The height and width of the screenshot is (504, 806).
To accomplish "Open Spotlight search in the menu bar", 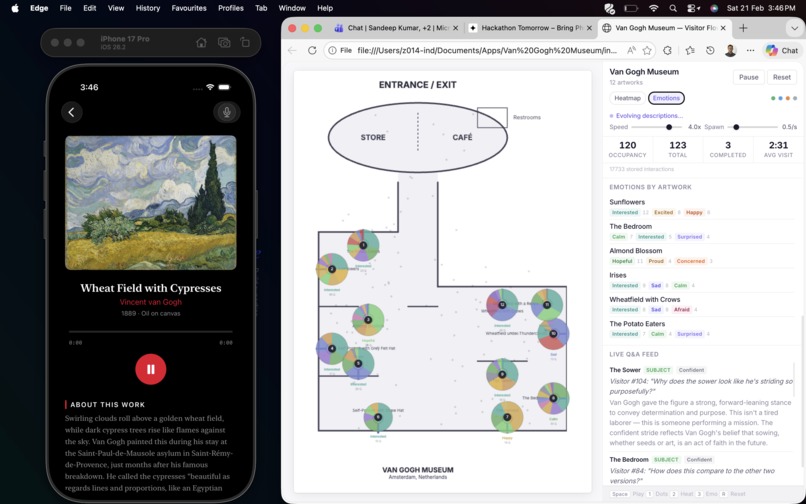I will coord(673,8).
